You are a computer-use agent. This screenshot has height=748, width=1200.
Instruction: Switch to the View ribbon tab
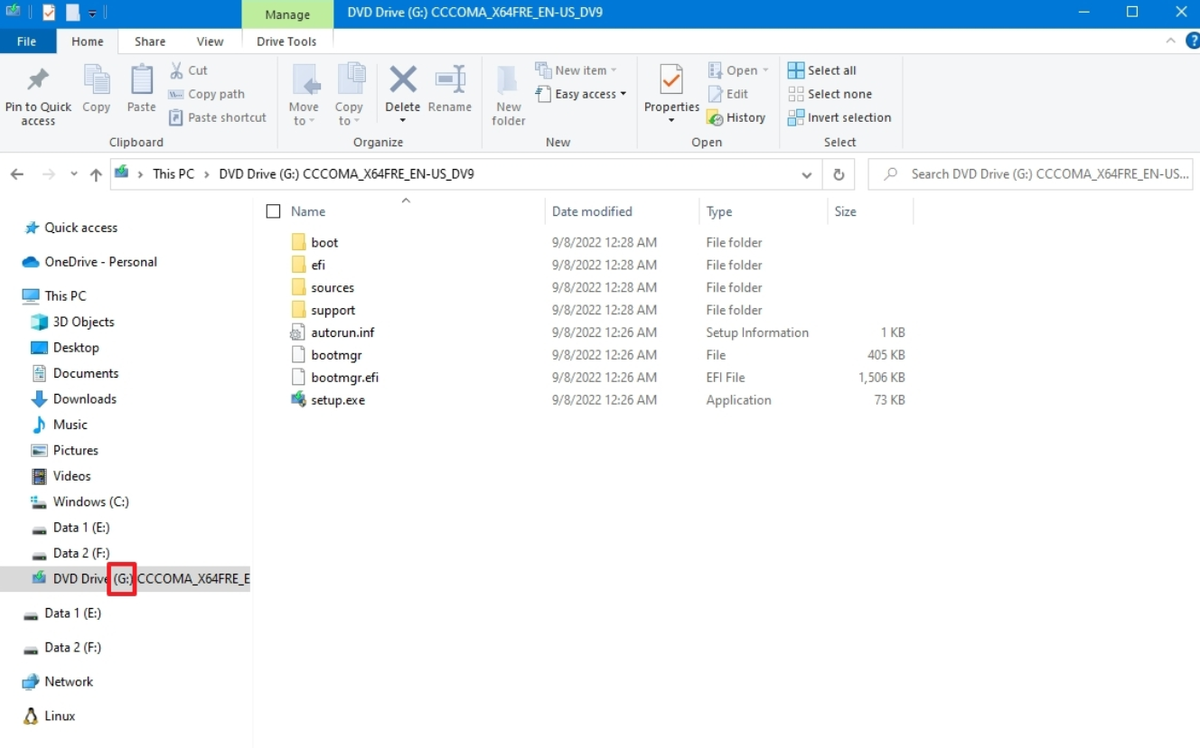tap(210, 41)
